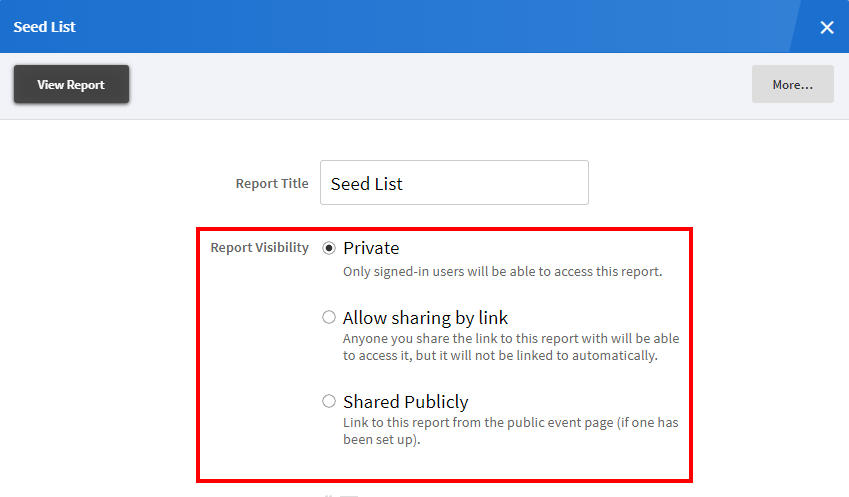849x497 pixels.
Task: Click the "Private" option label text
Action: (371, 248)
